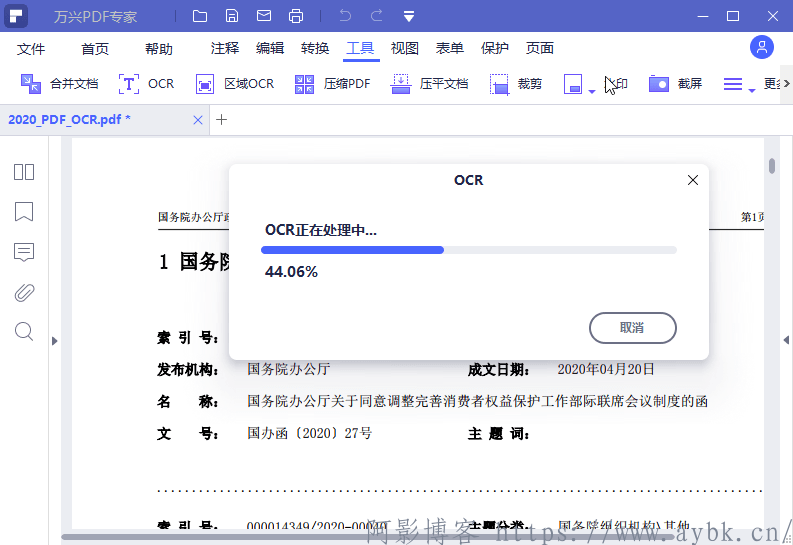This screenshot has height=545, width=793.
Task: Undo the last action
Action: point(345,16)
